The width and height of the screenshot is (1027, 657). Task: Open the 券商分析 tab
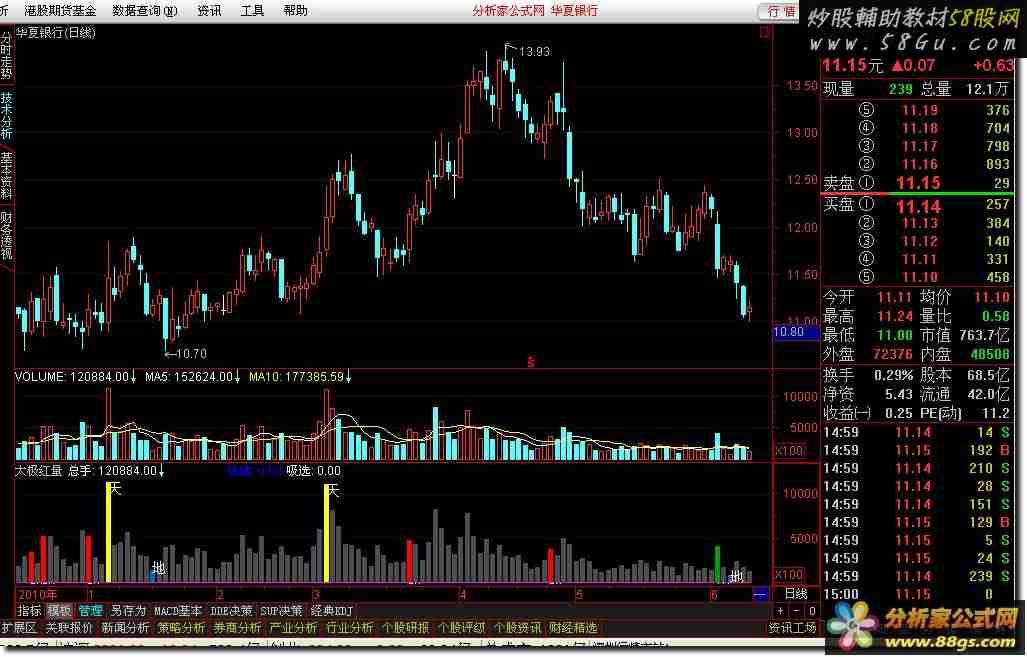[x=238, y=628]
